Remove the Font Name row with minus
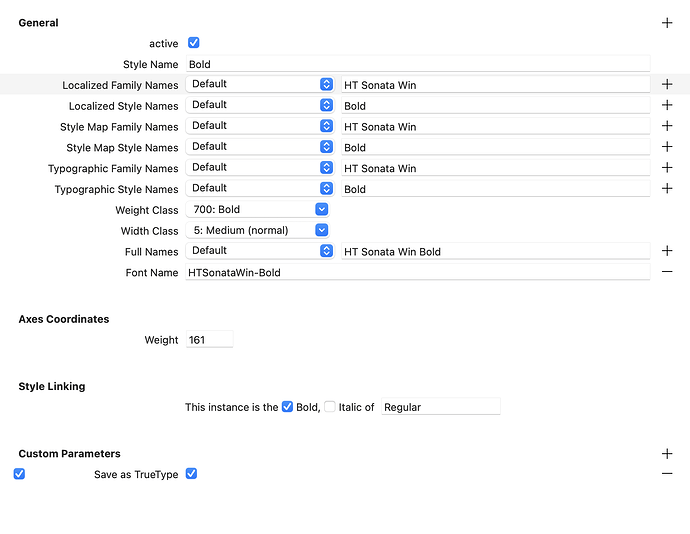Image resolution: width=690 pixels, height=534 pixels. tap(667, 272)
